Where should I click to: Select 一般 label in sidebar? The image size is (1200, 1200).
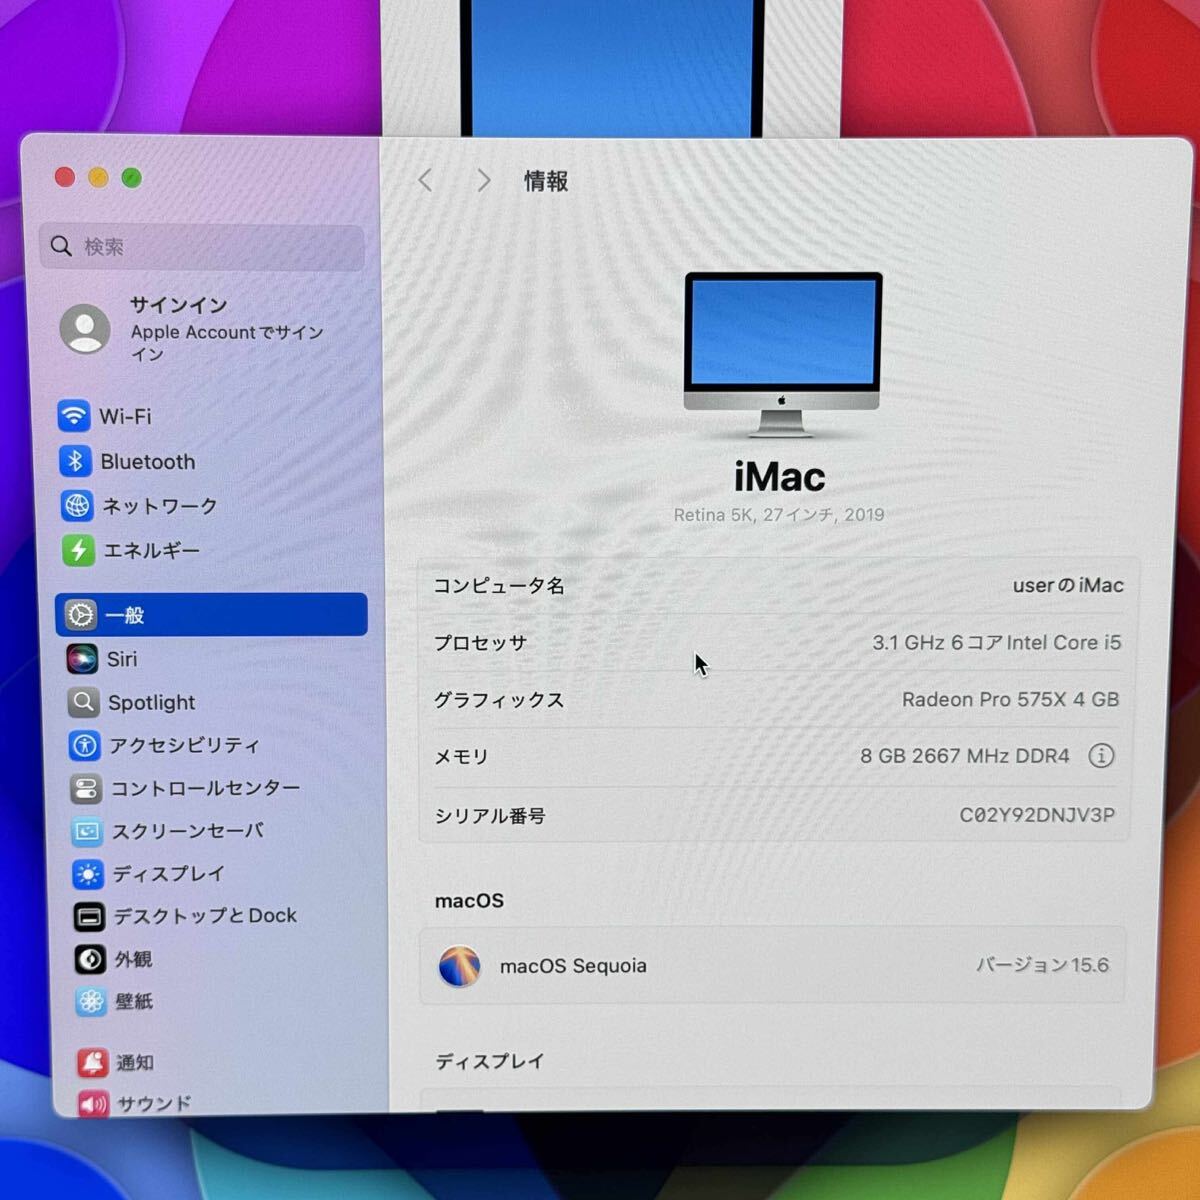(x=125, y=615)
